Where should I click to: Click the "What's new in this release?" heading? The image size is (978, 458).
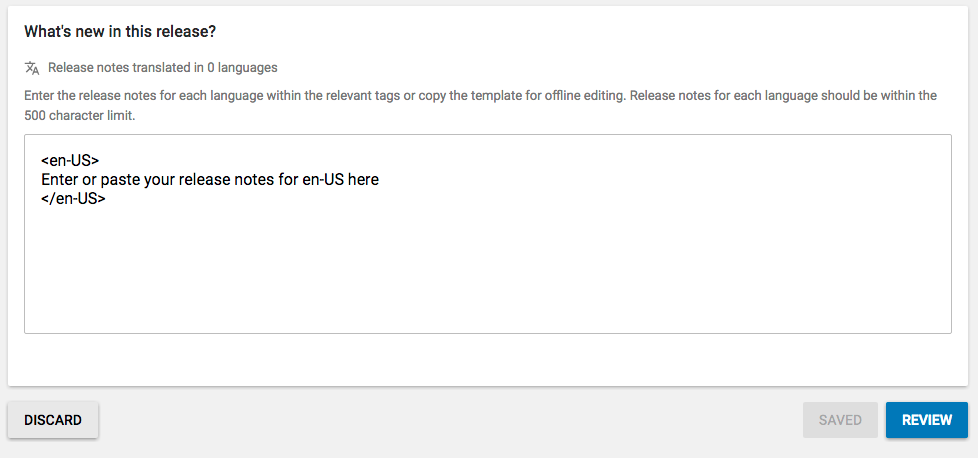[x=121, y=32]
